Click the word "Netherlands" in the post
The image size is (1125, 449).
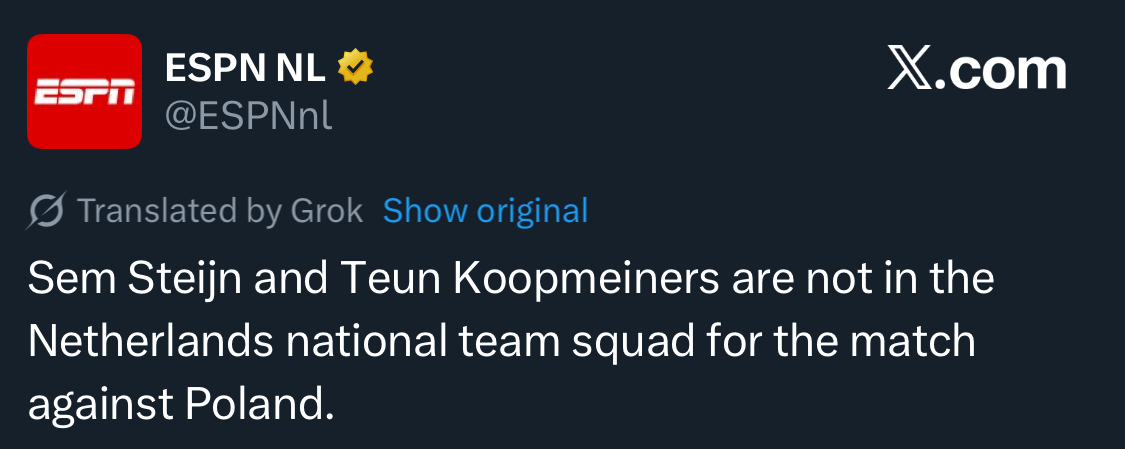click(x=150, y=341)
